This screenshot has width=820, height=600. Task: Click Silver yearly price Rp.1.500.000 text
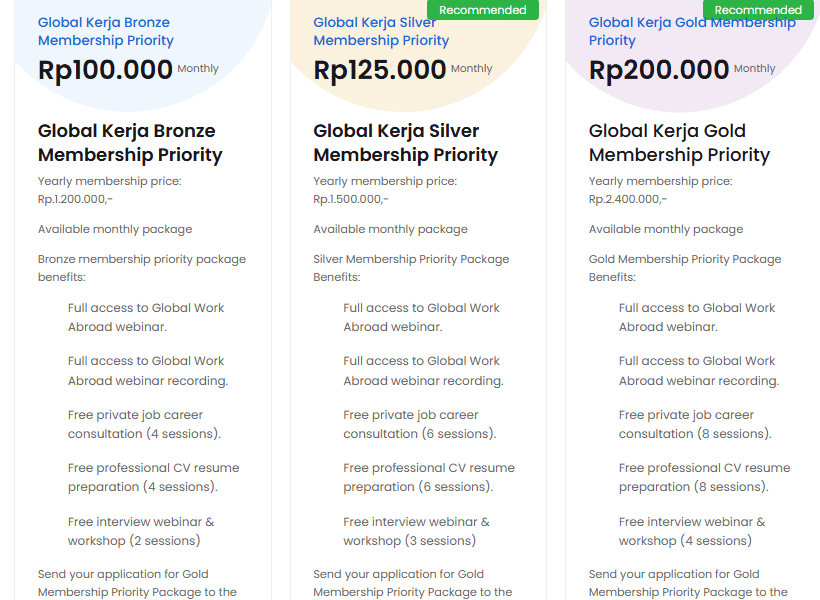coord(351,199)
